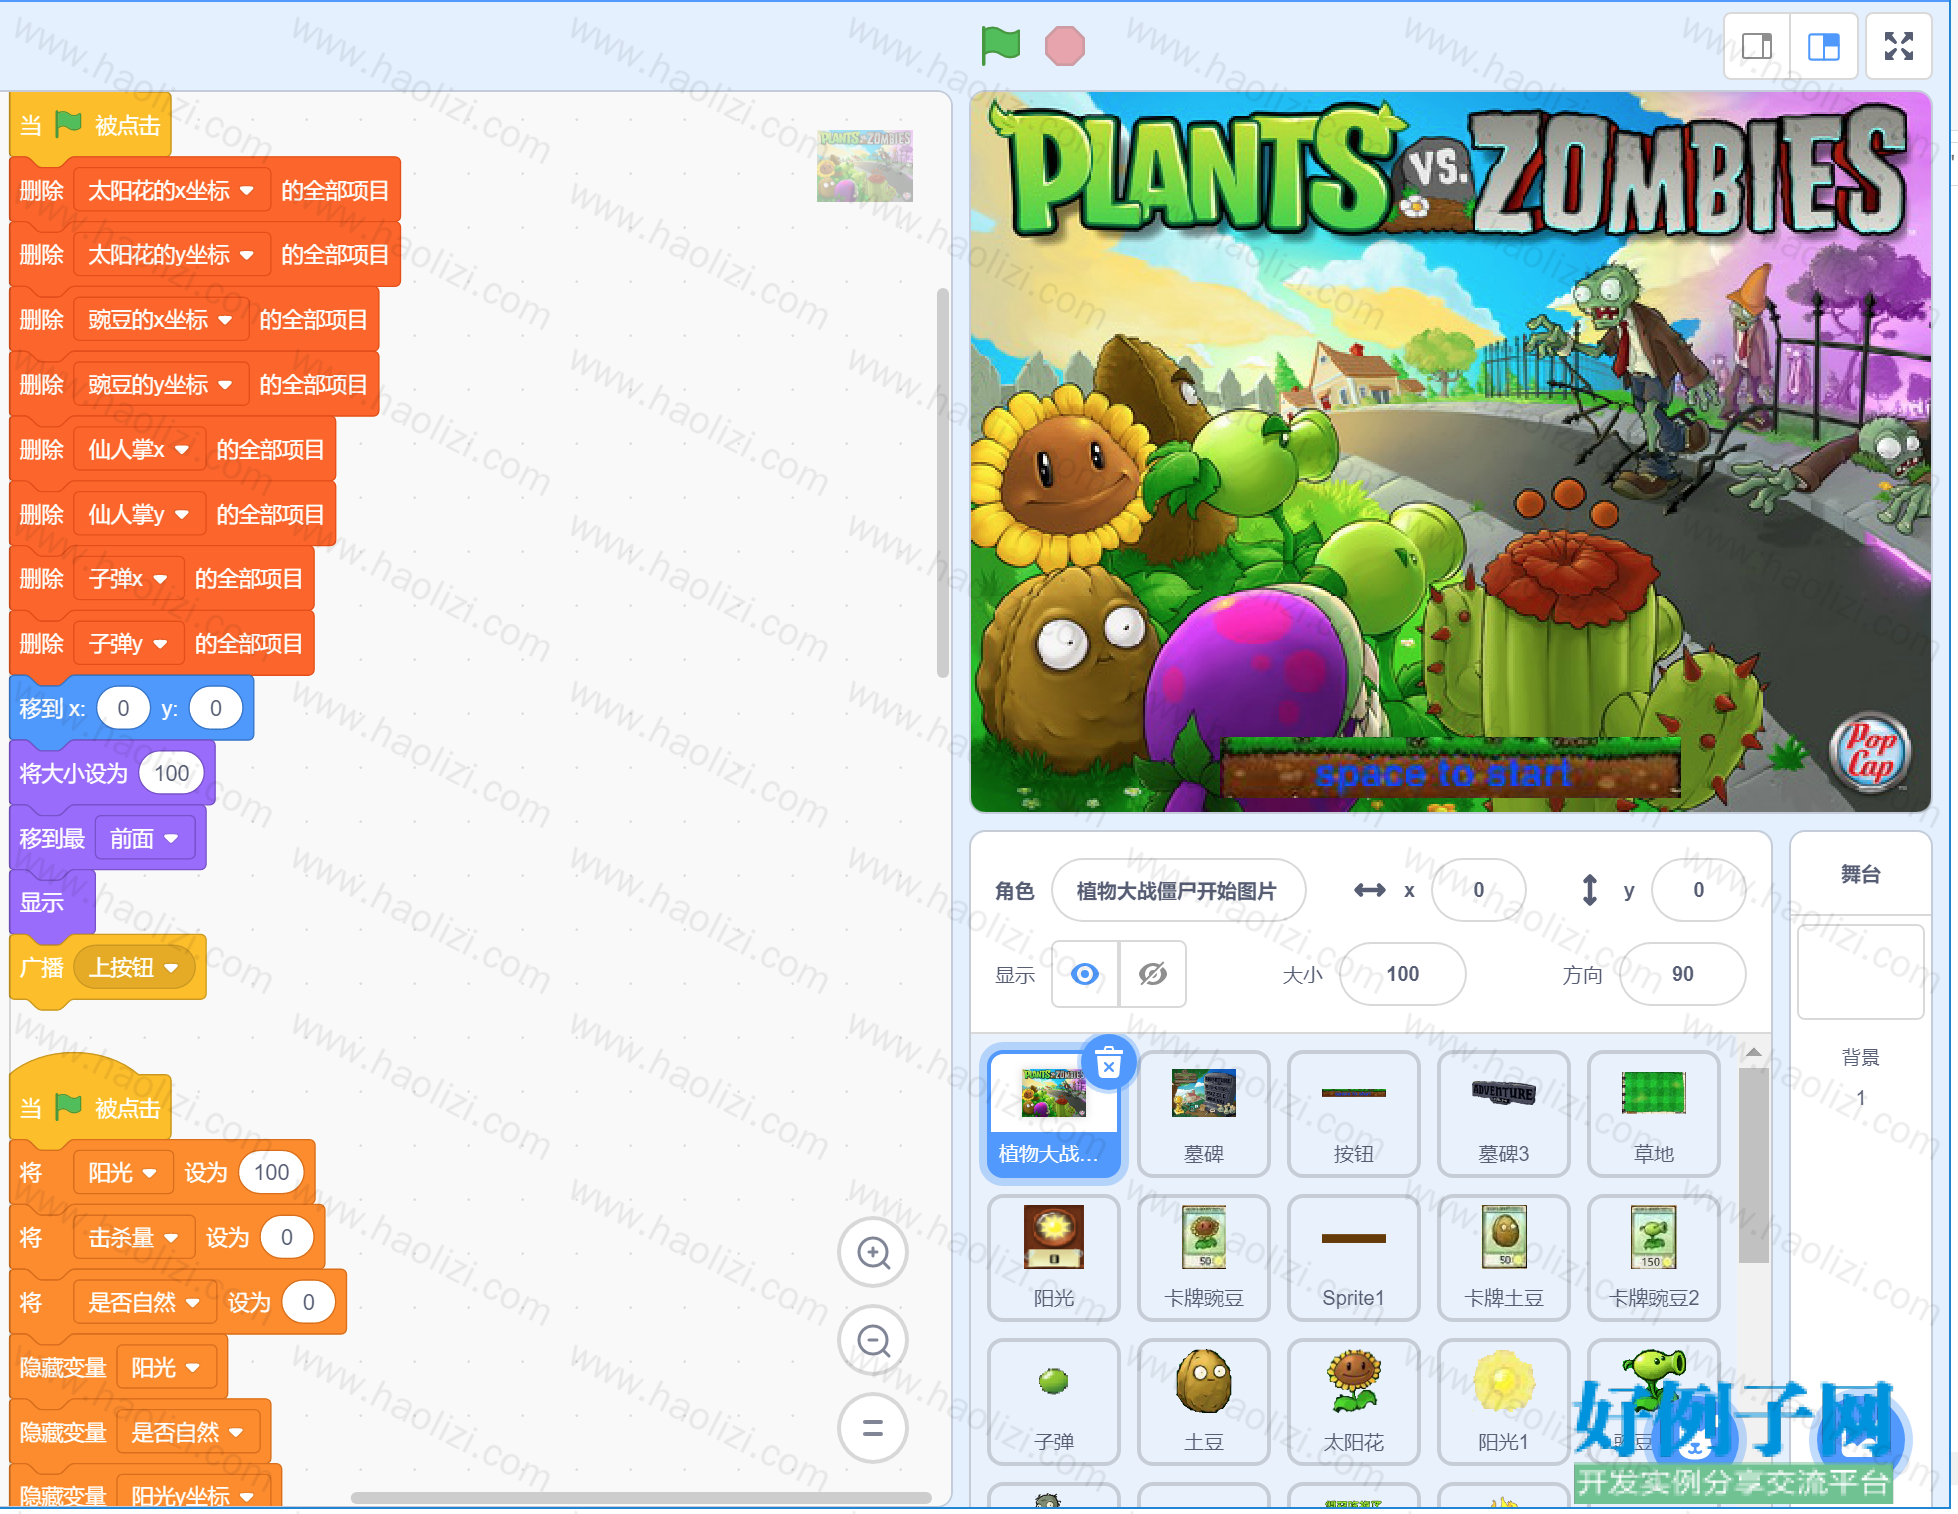The image size is (1958, 1514).
Task: Select the 子弹 sprite
Action: [1054, 1402]
